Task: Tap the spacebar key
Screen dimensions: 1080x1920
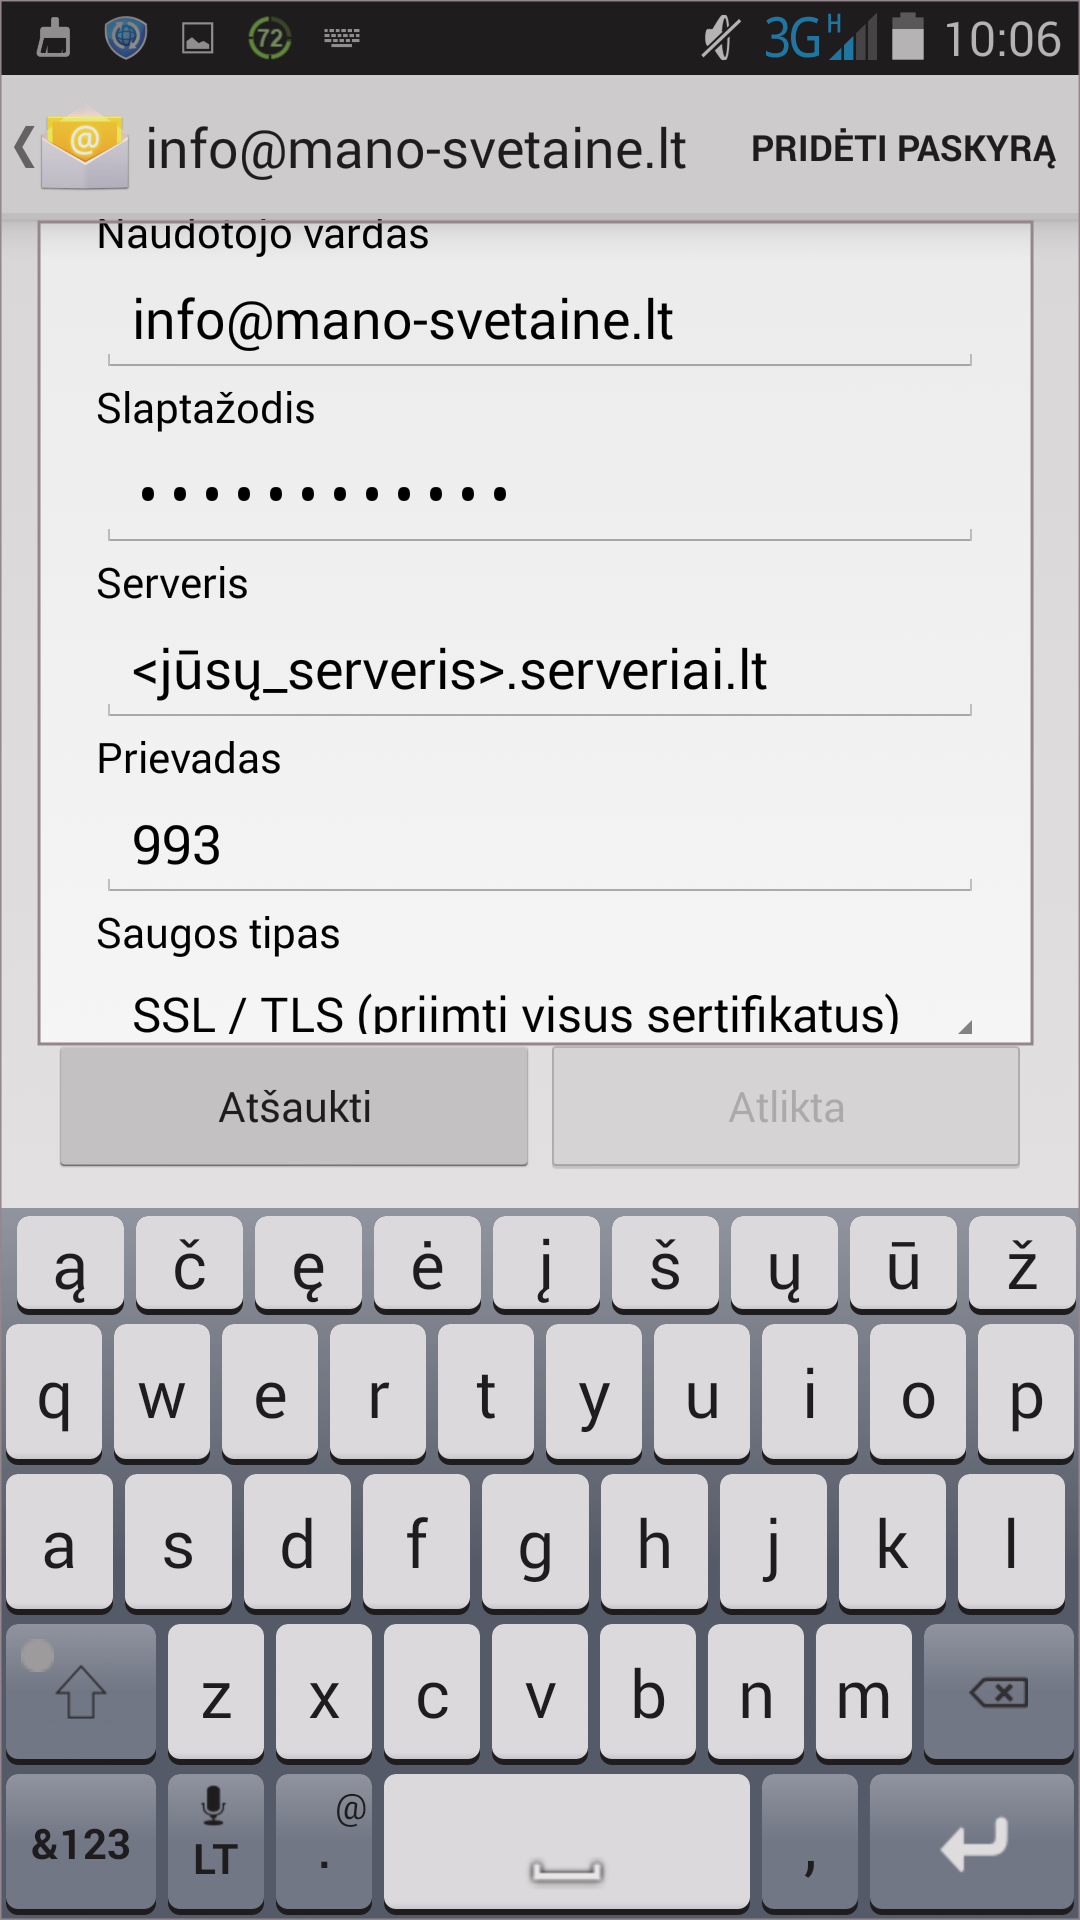Action: point(567,1840)
